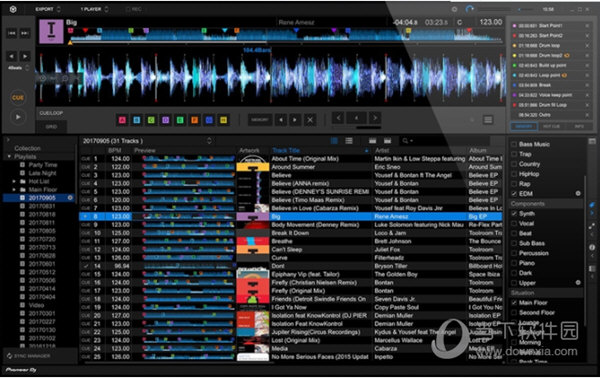The height and width of the screenshot is (378, 600).
Task: Go to previous memory cue arrow
Action: point(281,120)
